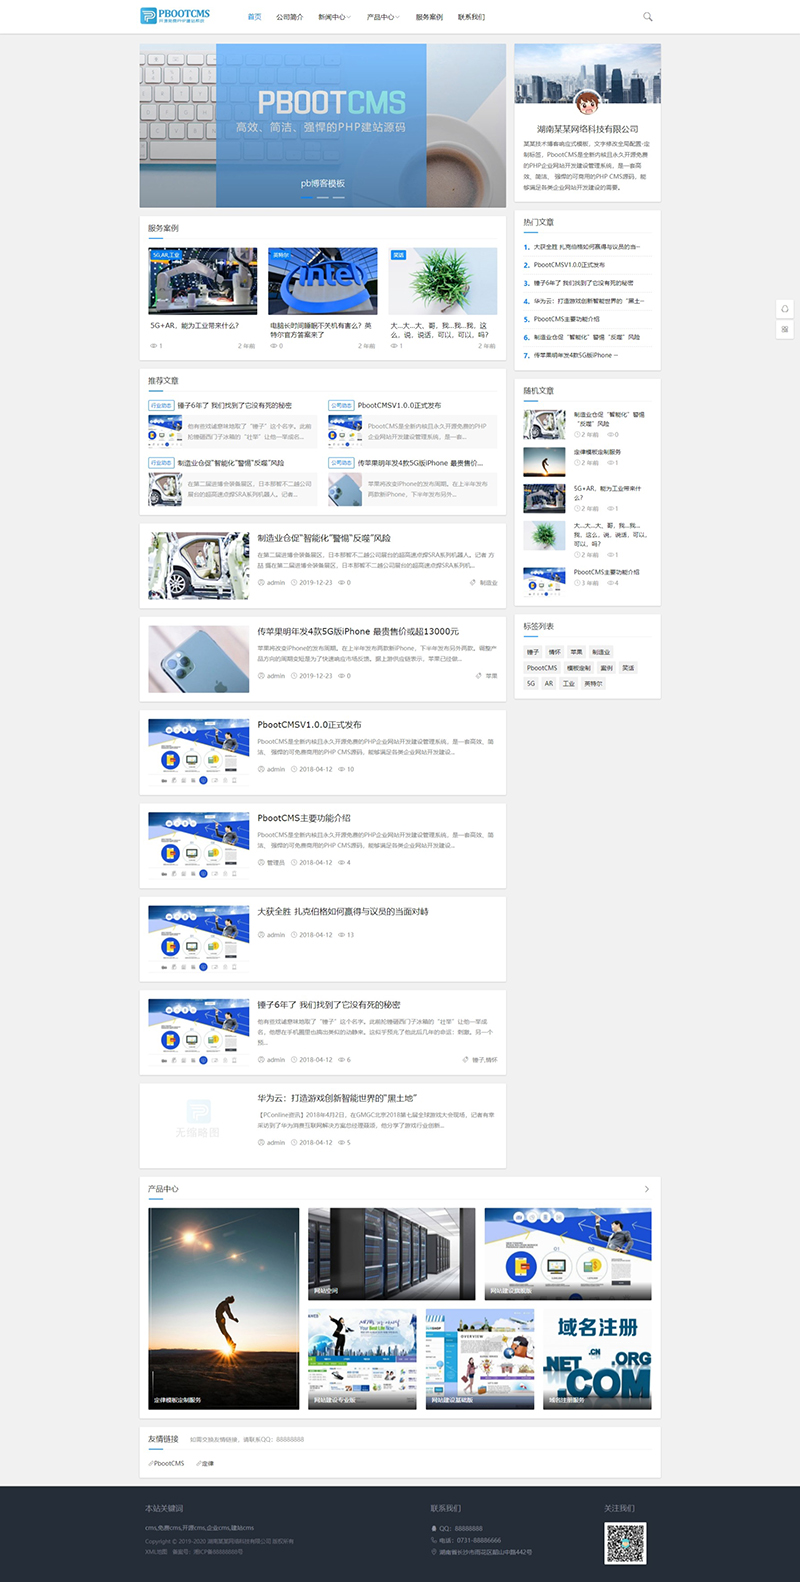Open the 联系我们 navigation item
800x1582 pixels.
click(x=471, y=17)
